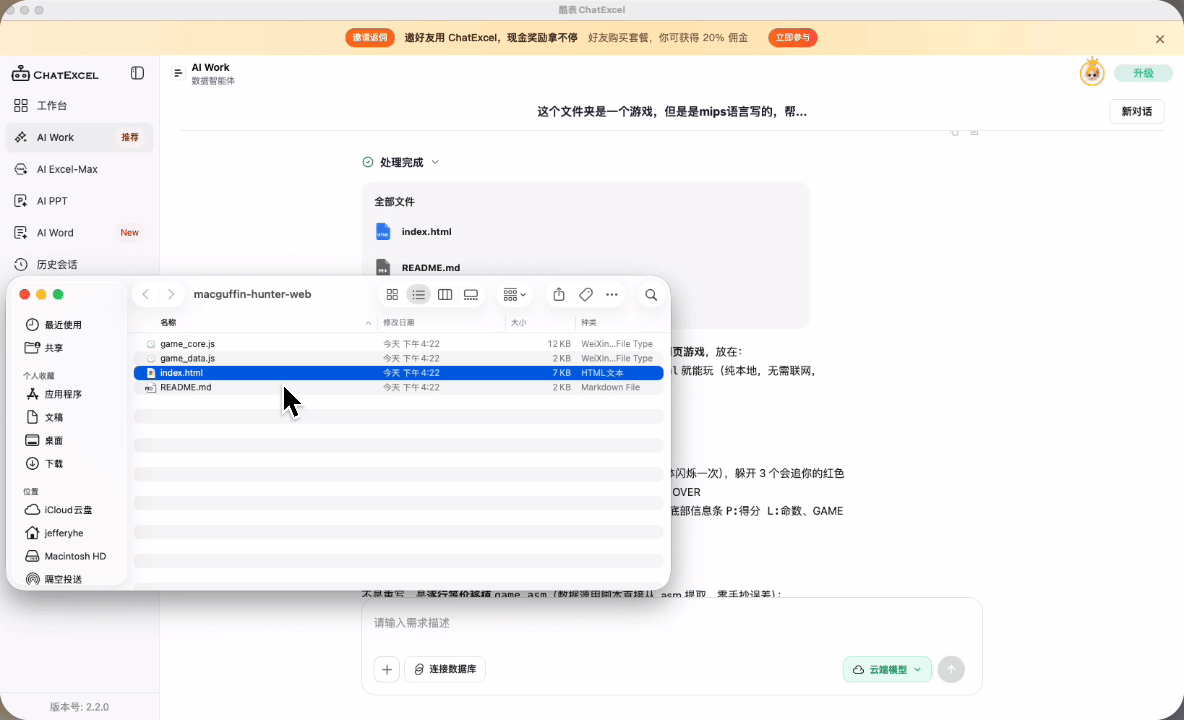This screenshot has width=1184, height=720.
Task: Open the 云端模型 model dropdown
Action: (887, 669)
